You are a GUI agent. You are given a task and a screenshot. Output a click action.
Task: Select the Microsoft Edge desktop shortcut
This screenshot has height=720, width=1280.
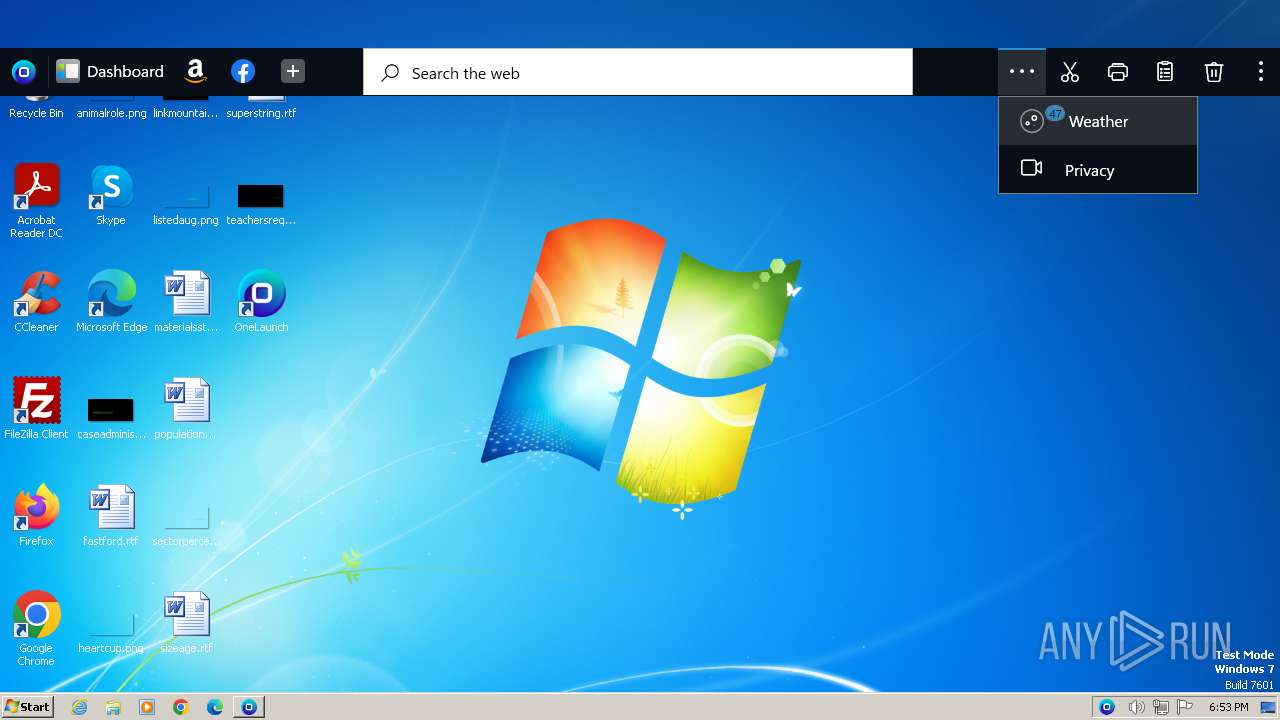tap(111, 301)
